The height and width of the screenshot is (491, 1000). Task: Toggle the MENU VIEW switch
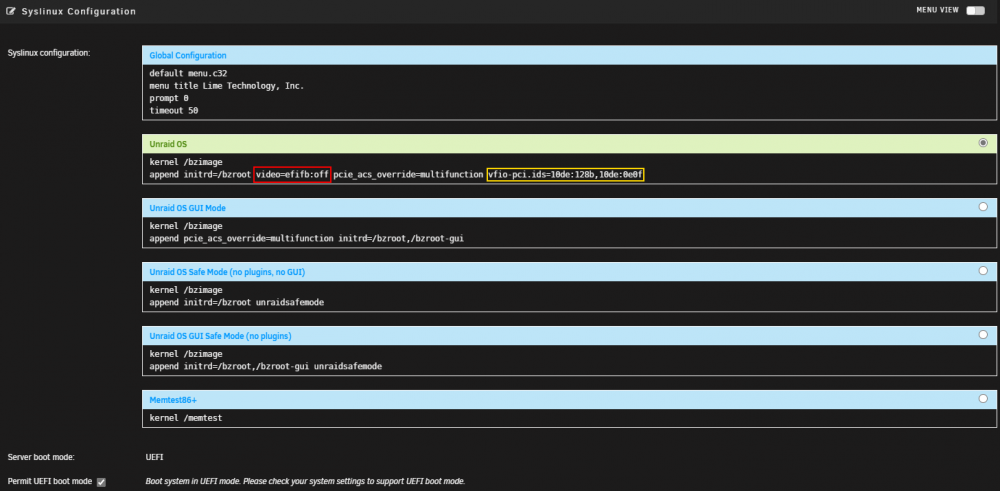click(975, 10)
